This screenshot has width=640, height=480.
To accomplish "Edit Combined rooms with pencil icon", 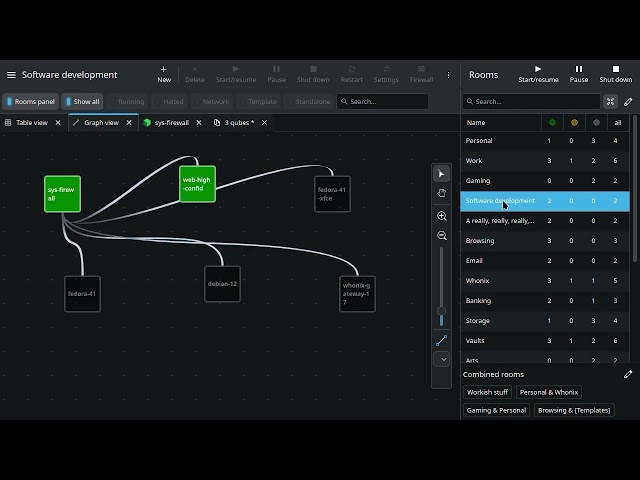I will pyautogui.click(x=628, y=374).
